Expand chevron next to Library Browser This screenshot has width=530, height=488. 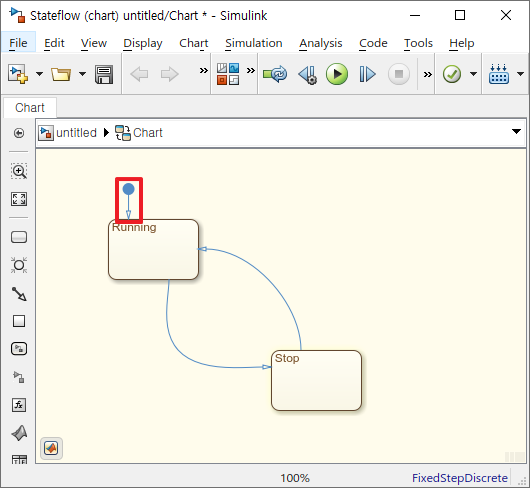(250, 70)
